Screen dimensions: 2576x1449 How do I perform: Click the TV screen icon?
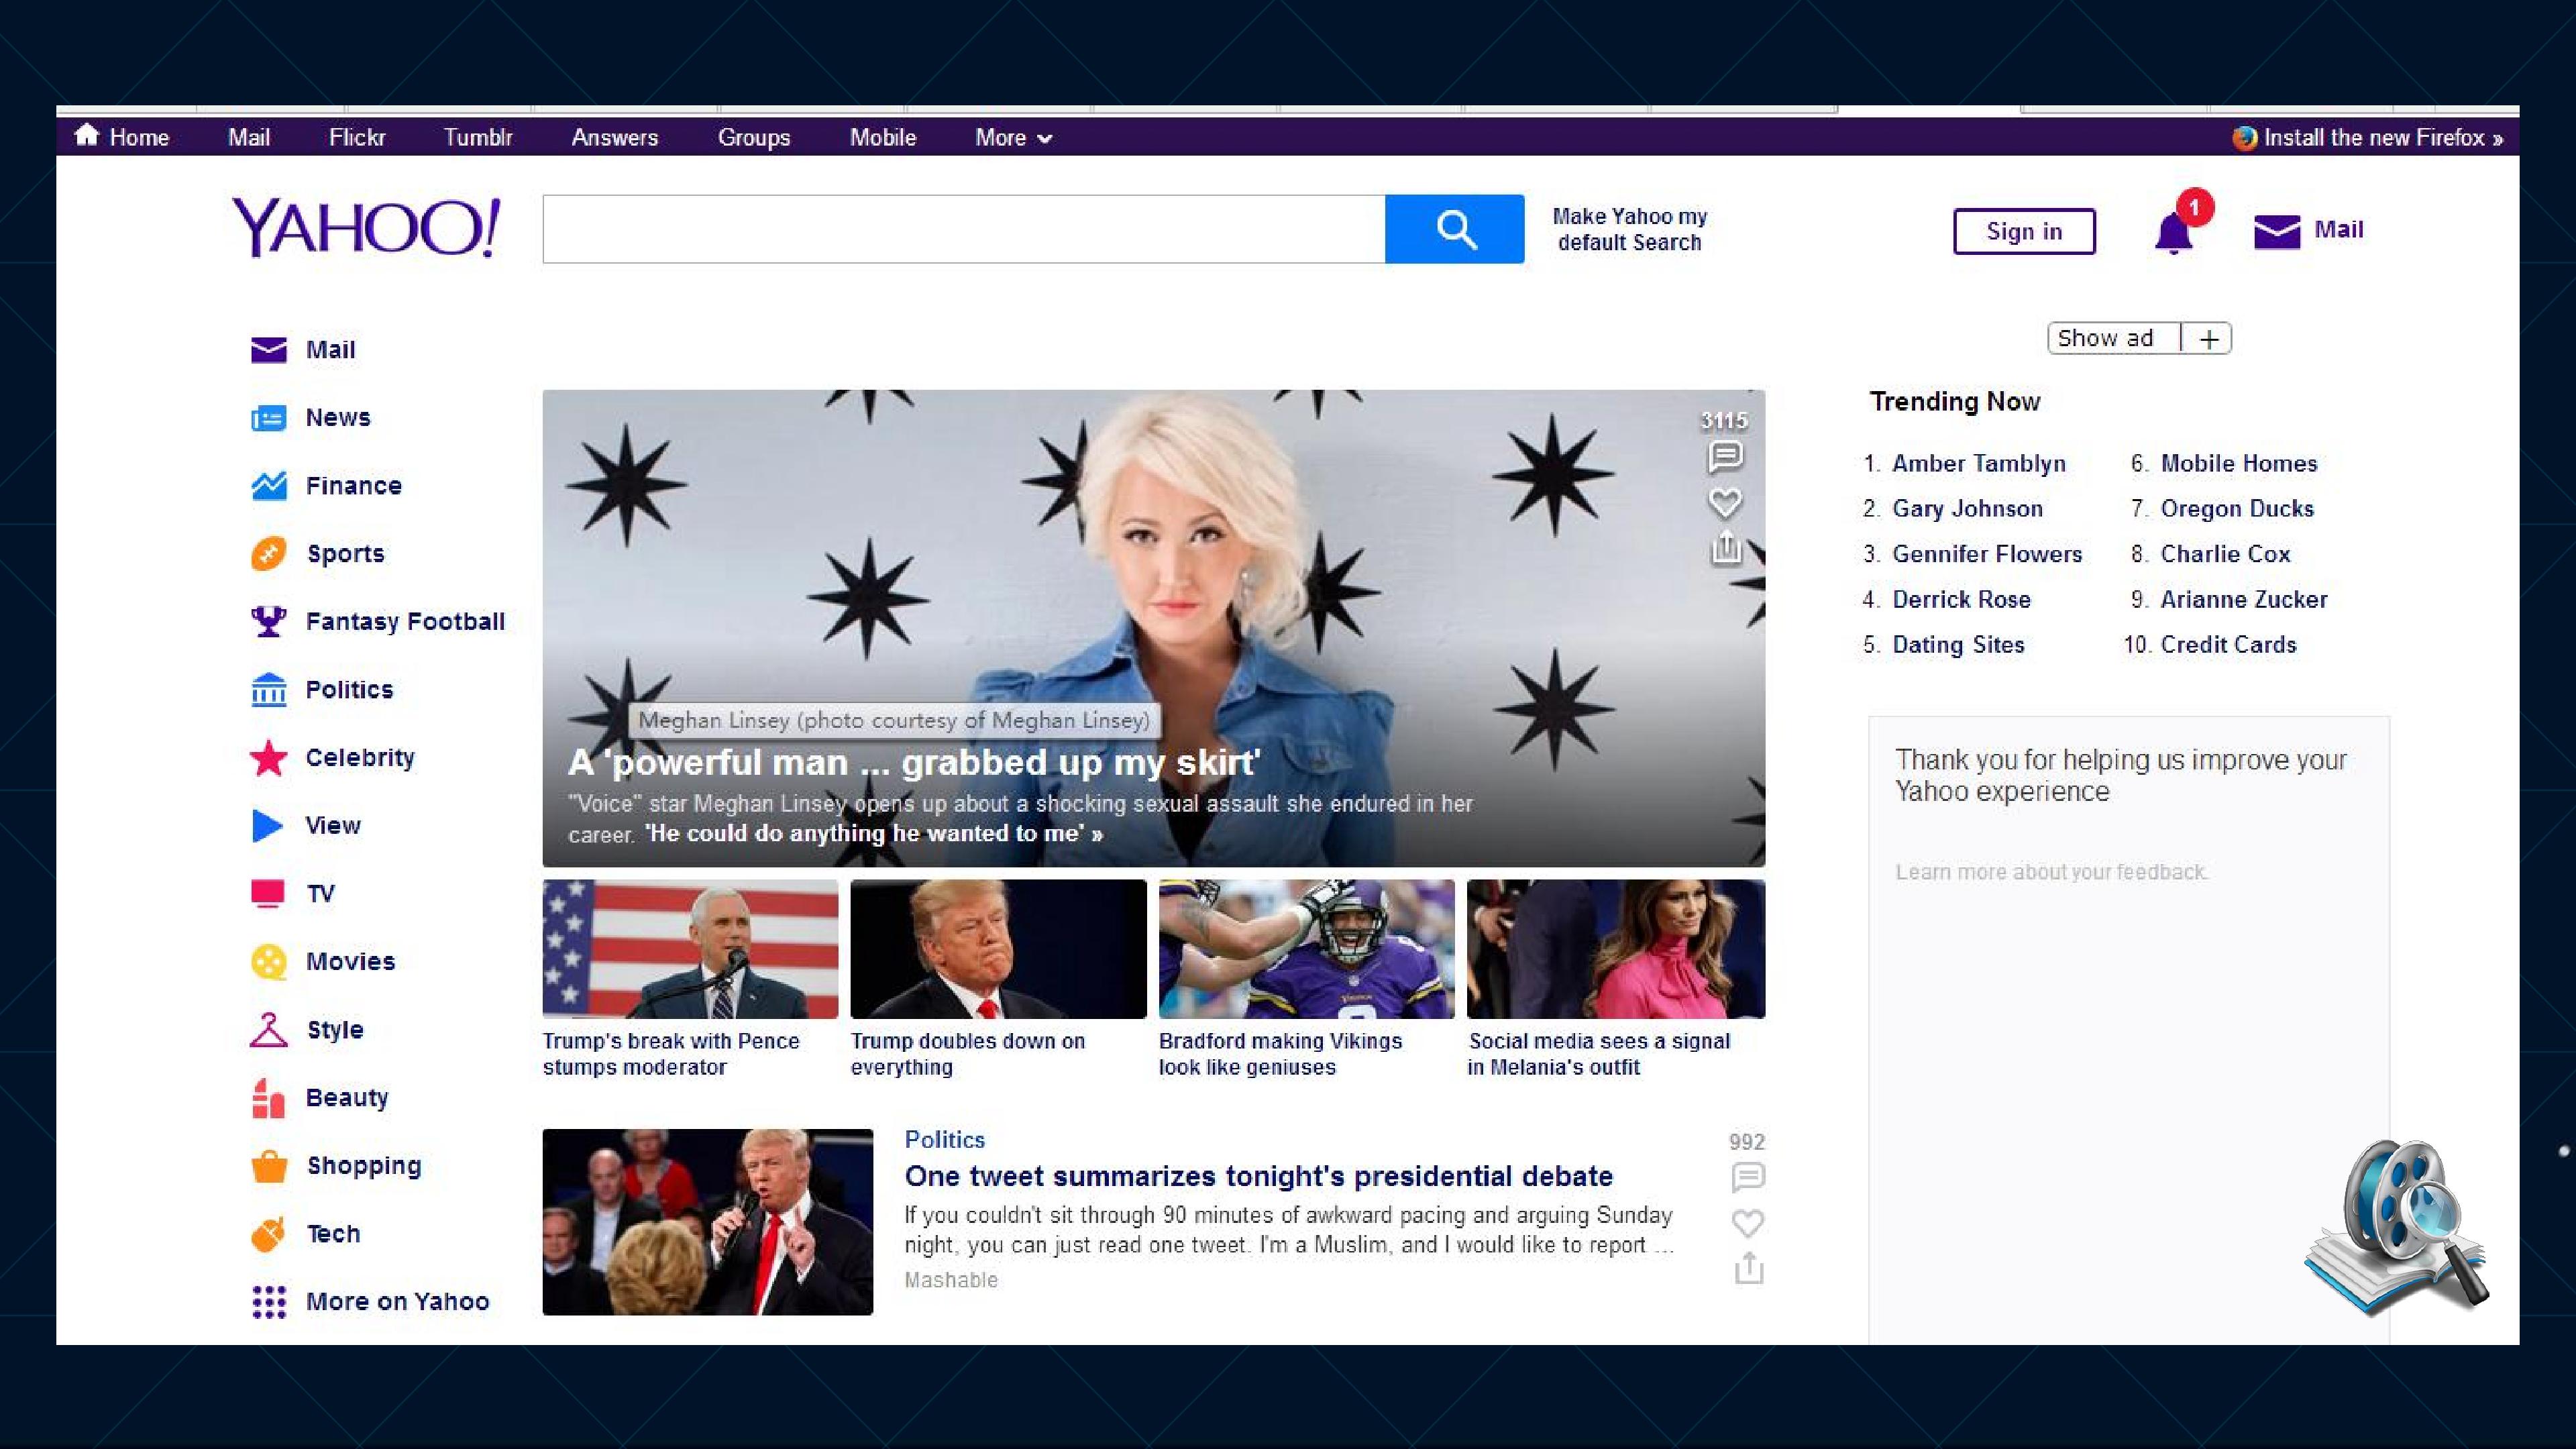pyautogui.click(x=267, y=893)
